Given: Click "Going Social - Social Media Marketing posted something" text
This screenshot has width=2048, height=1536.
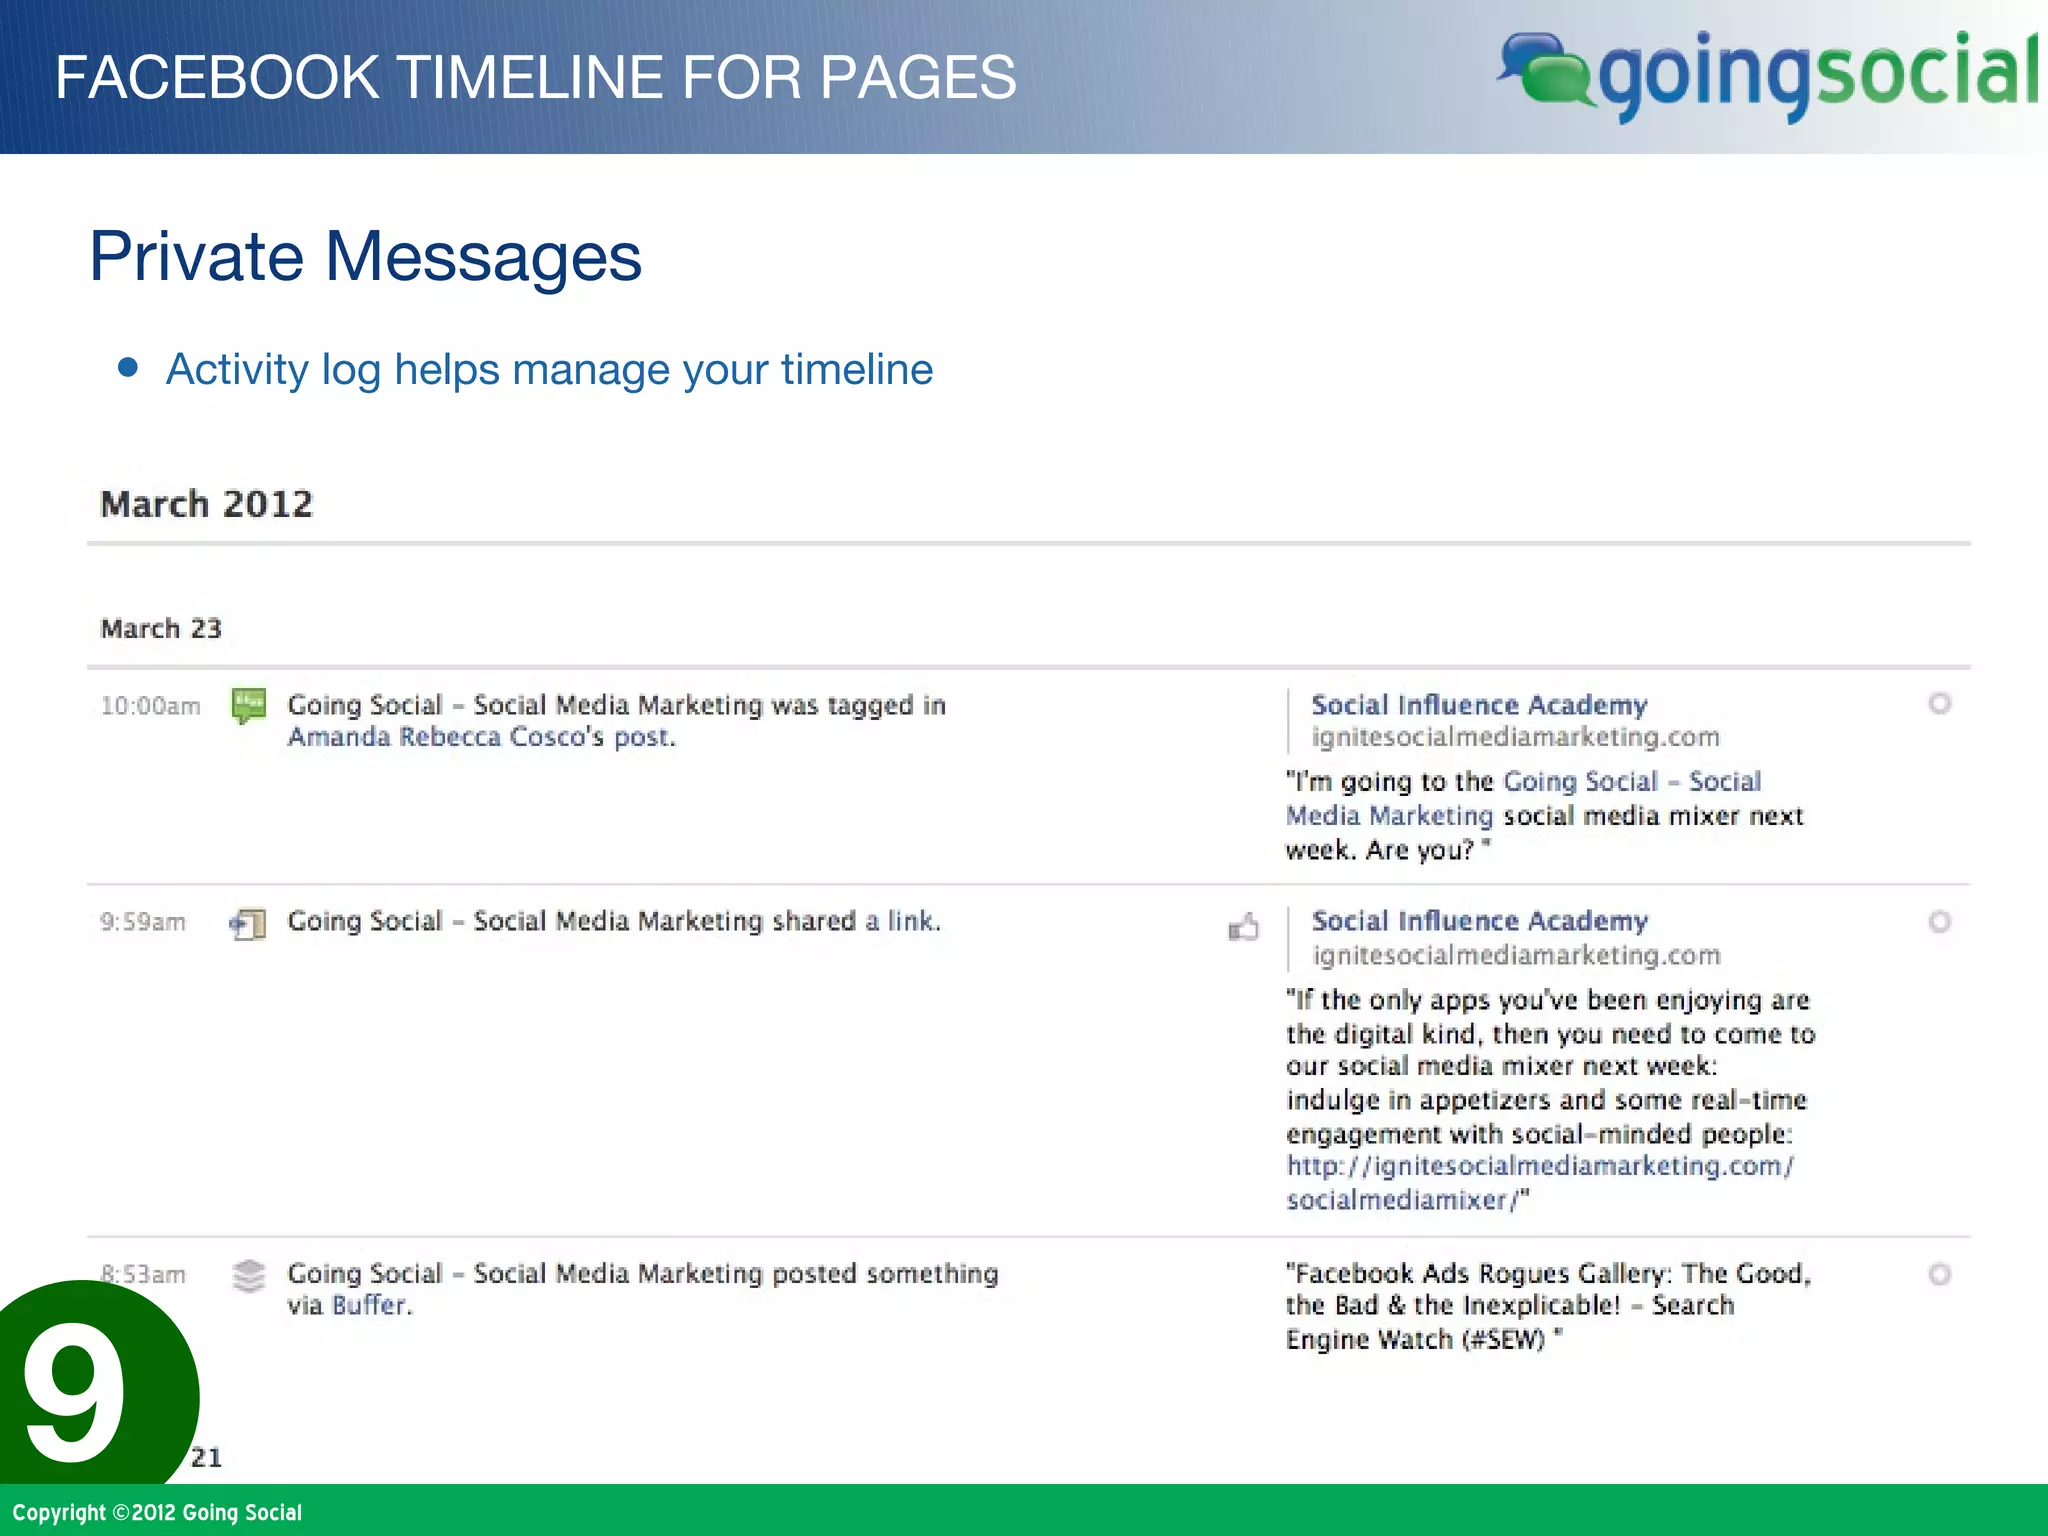Looking at the screenshot, I should click(x=643, y=1274).
